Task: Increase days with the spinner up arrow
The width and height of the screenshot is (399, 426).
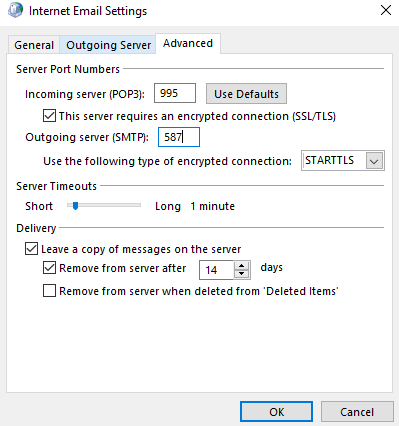Action: pyautogui.click(x=242, y=266)
